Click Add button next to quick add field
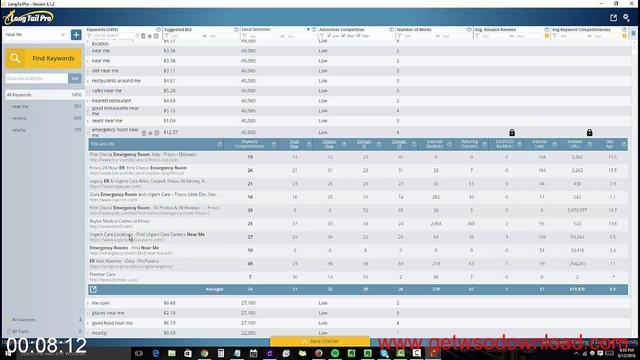The width and height of the screenshot is (640, 360). coord(75,78)
